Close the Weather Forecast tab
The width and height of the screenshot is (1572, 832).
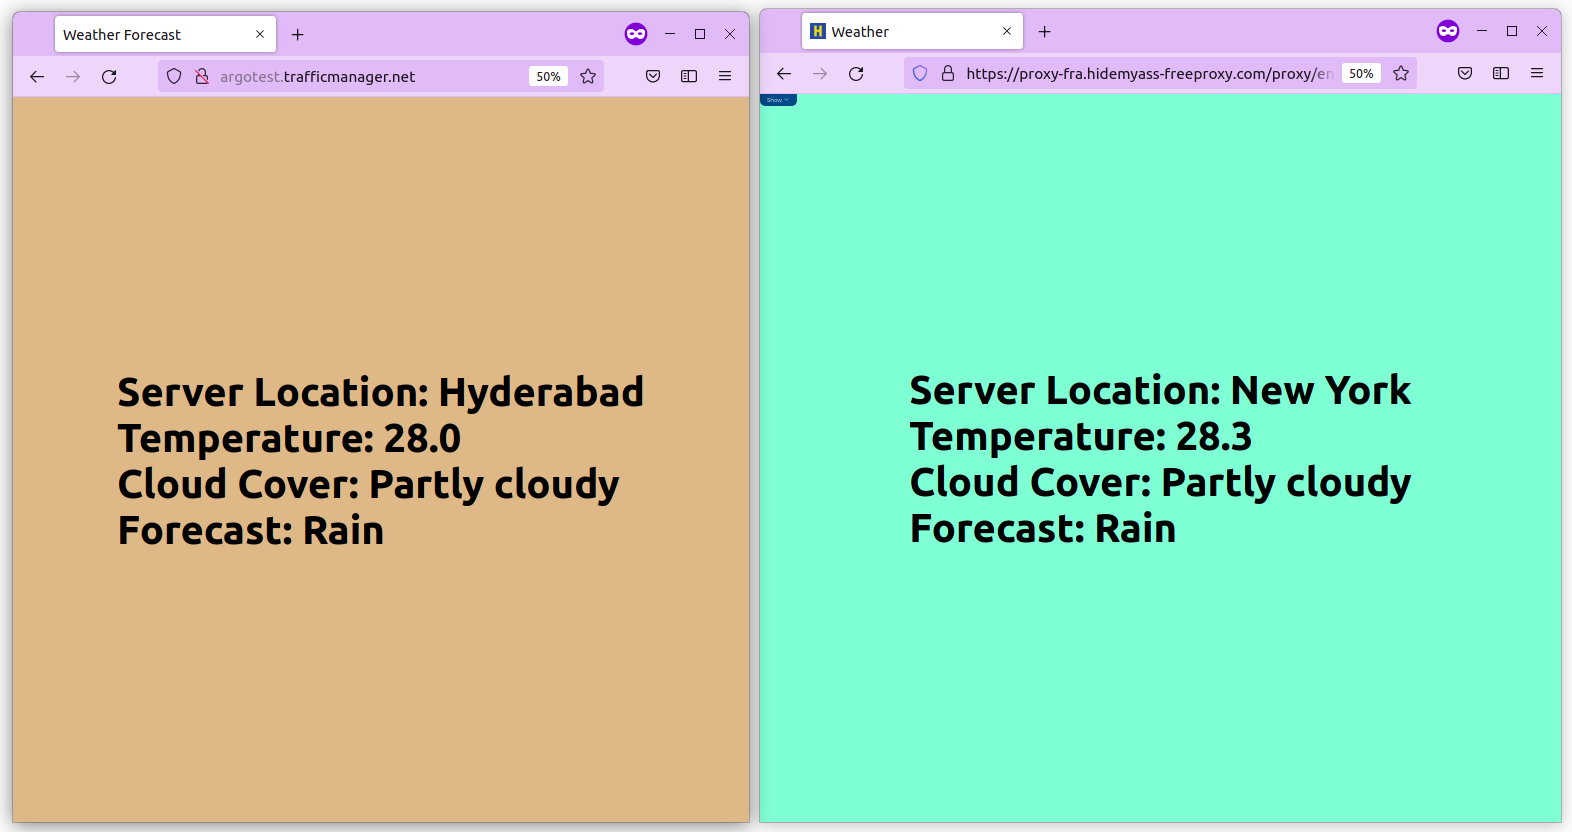[x=260, y=34]
